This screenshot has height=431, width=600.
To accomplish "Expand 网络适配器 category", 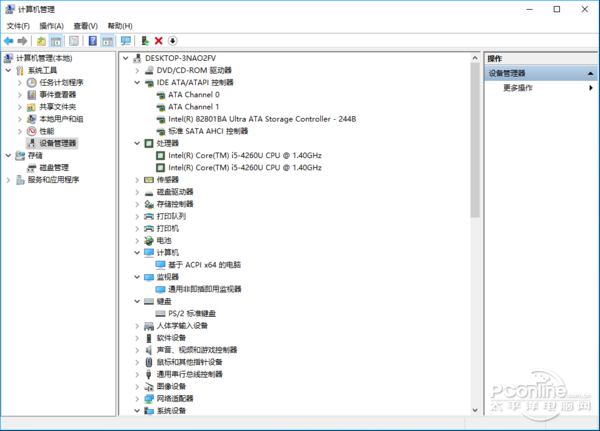I will click(x=137, y=398).
